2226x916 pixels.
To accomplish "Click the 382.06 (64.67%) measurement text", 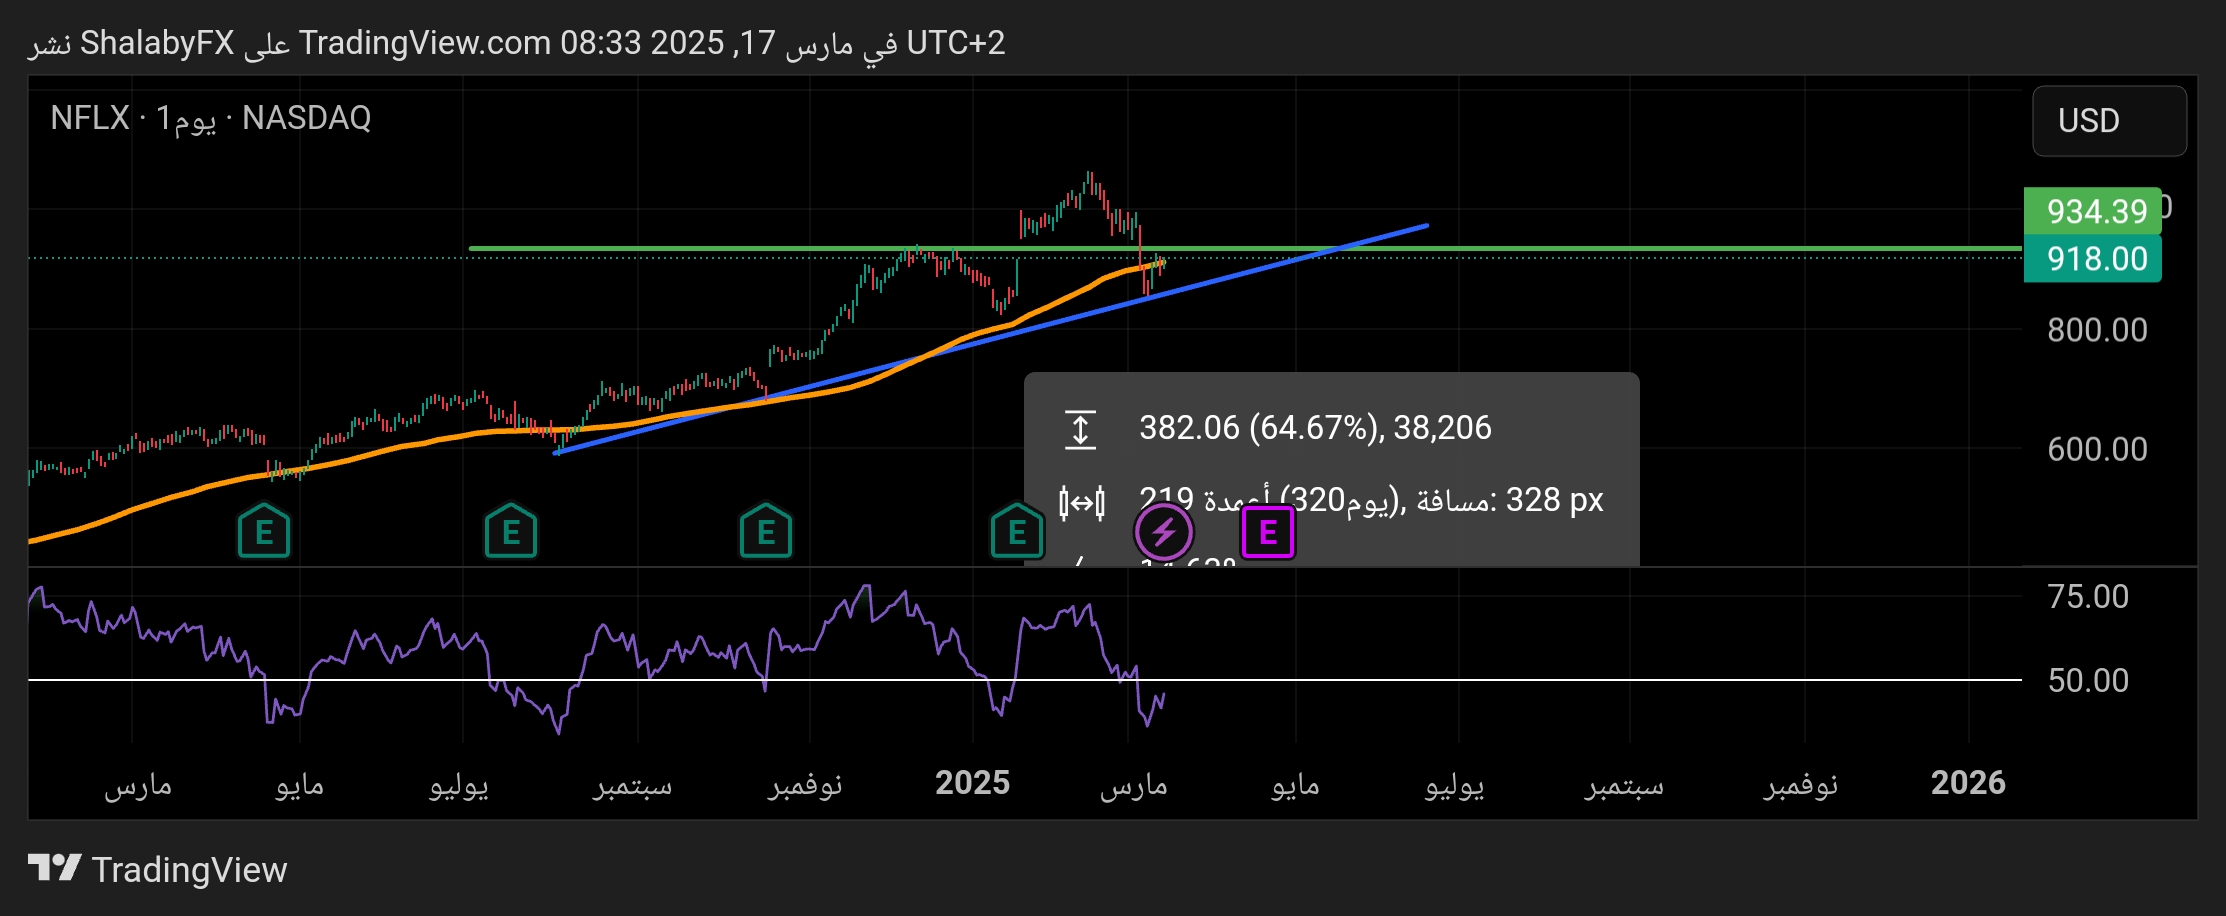I will point(1315,428).
